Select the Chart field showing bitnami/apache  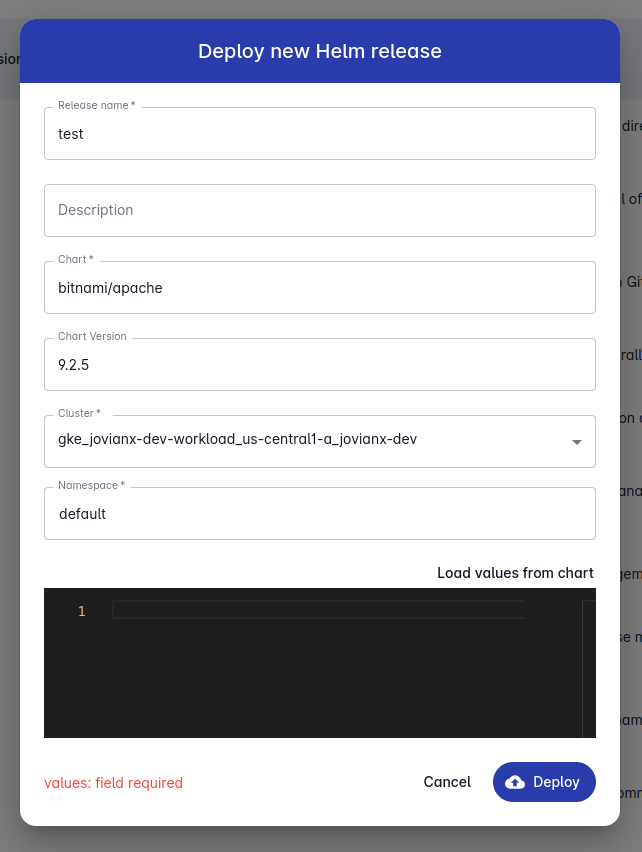pyautogui.click(x=320, y=287)
